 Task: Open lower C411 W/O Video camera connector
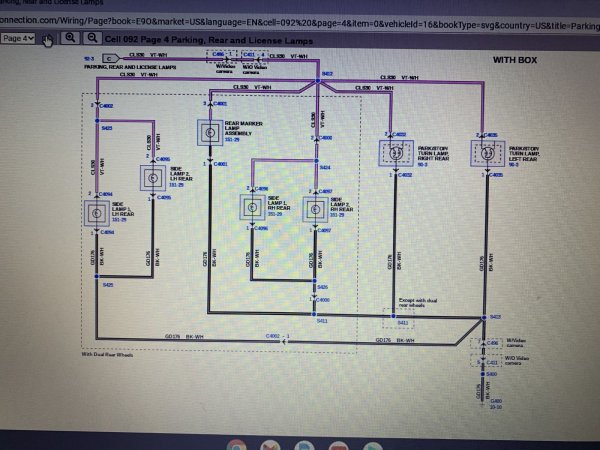tap(492, 362)
